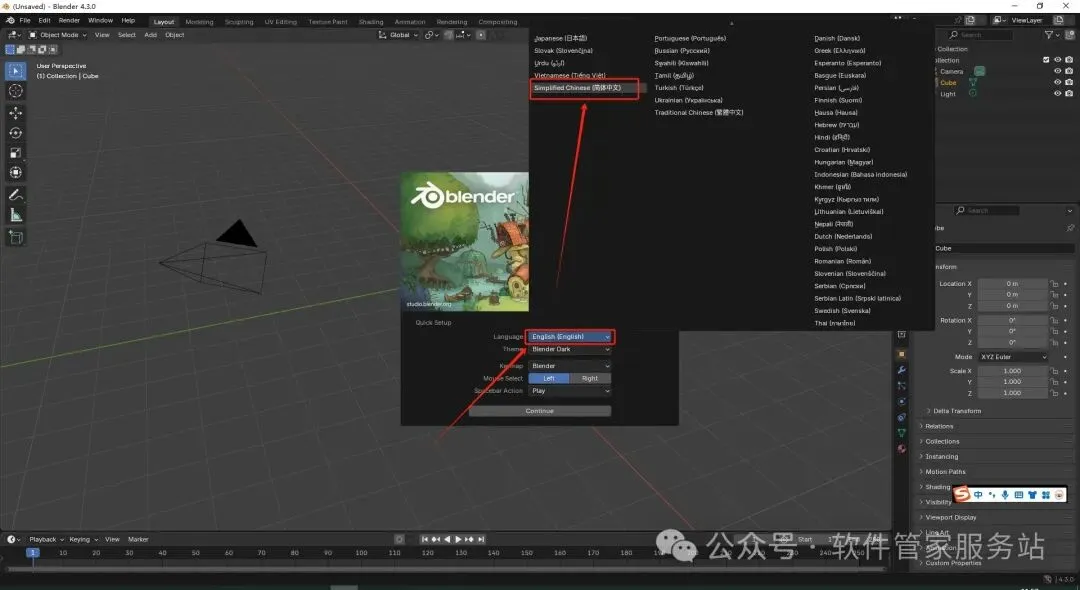1080x590 pixels.
Task: Open the Object Data properties tab icon
Action: coord(902,432)
